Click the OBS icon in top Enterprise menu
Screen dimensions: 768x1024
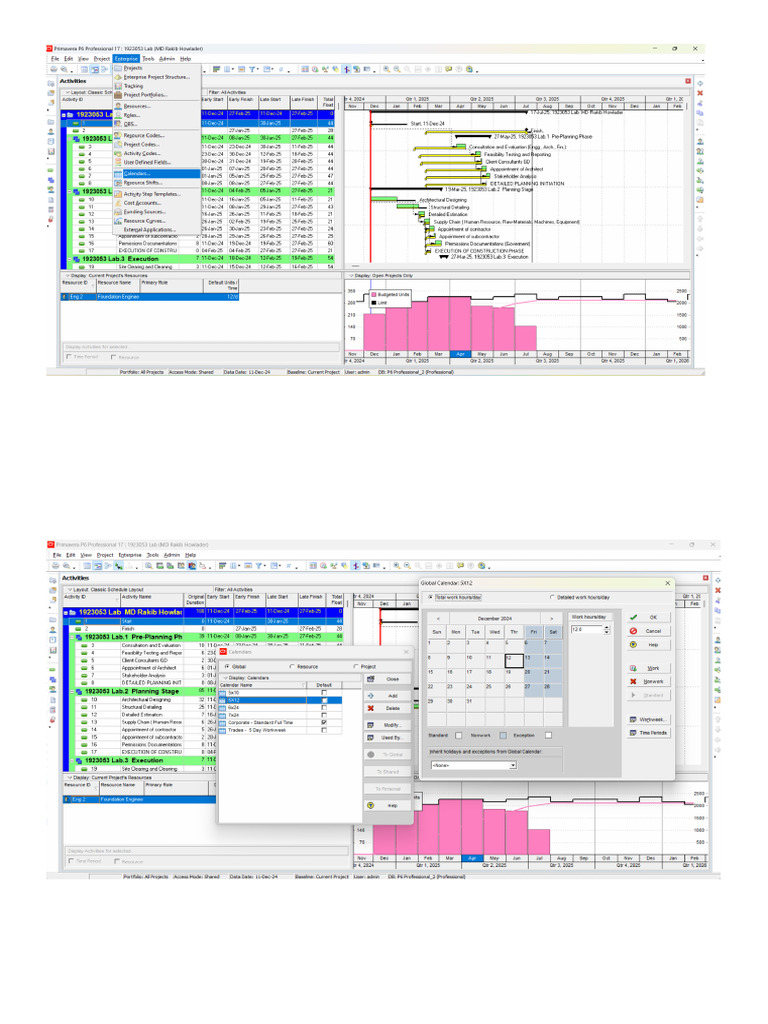118,124
